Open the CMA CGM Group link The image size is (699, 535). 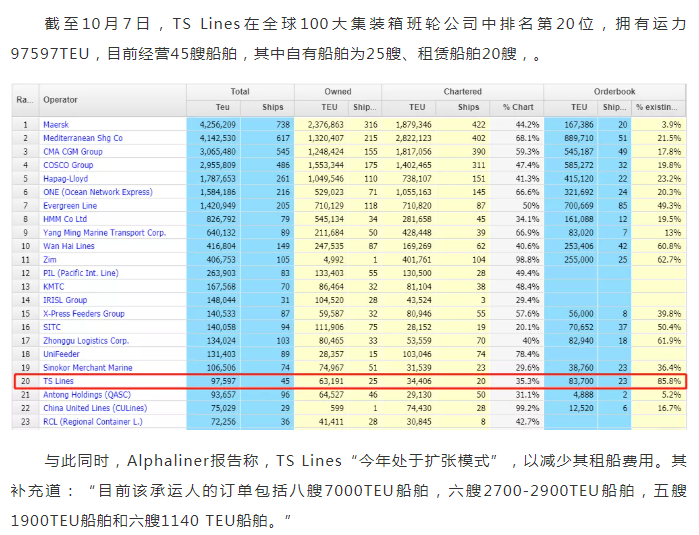(73, 152)
